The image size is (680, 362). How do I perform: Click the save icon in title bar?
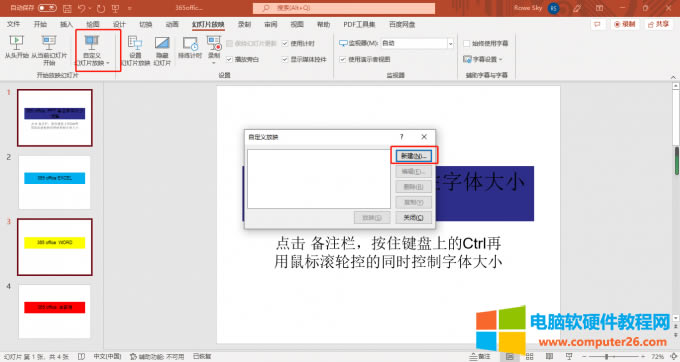click(67, 8)
